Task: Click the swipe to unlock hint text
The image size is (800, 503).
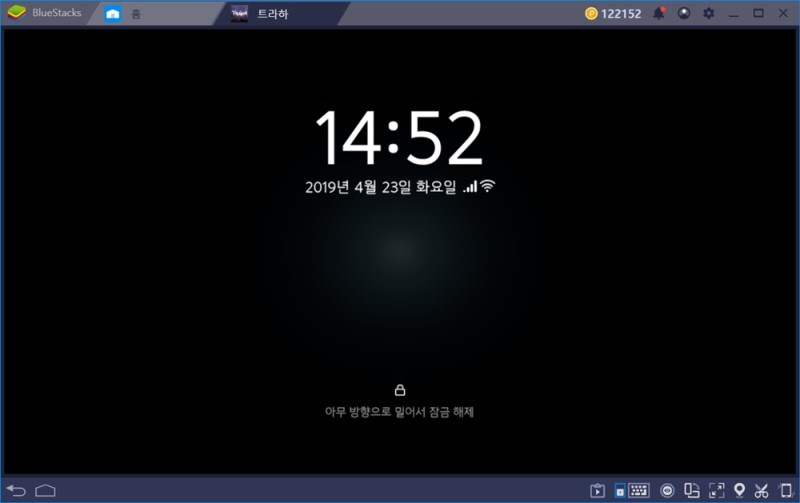Action: [399, 412]
